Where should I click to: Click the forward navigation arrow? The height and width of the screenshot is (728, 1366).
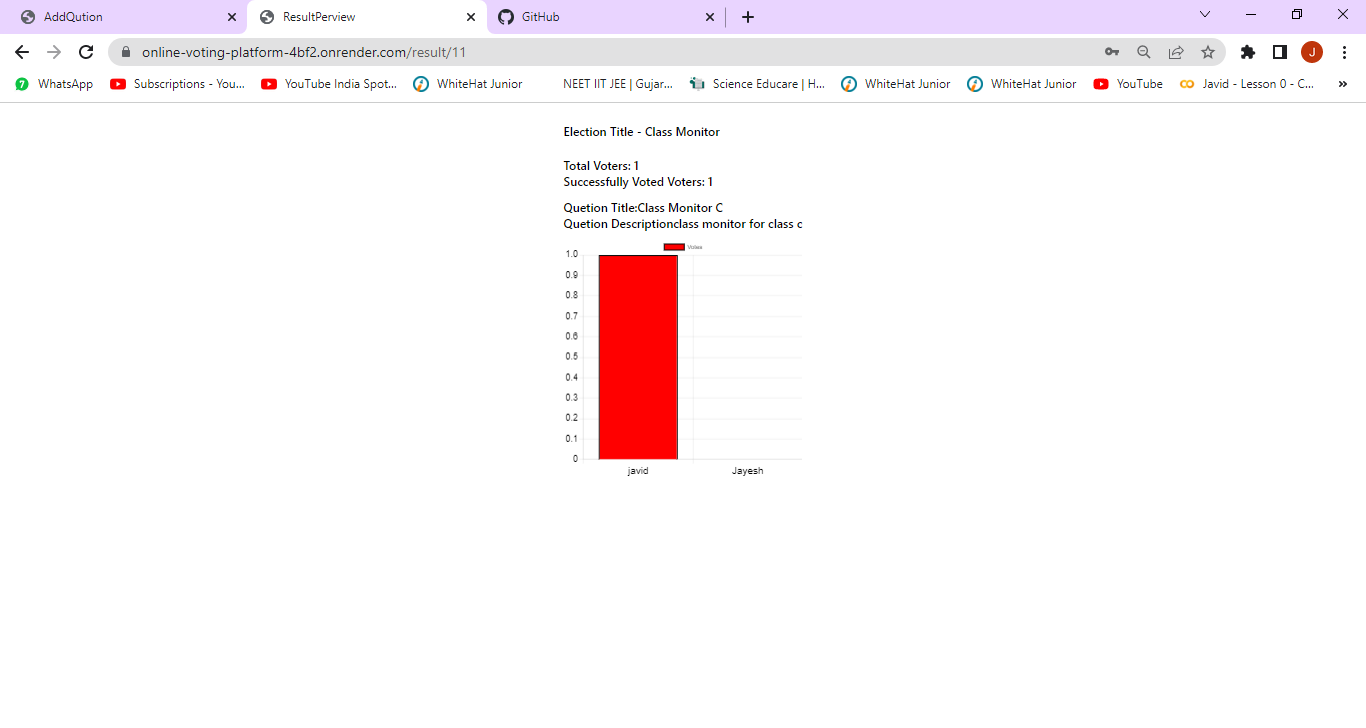coord(54,52)
